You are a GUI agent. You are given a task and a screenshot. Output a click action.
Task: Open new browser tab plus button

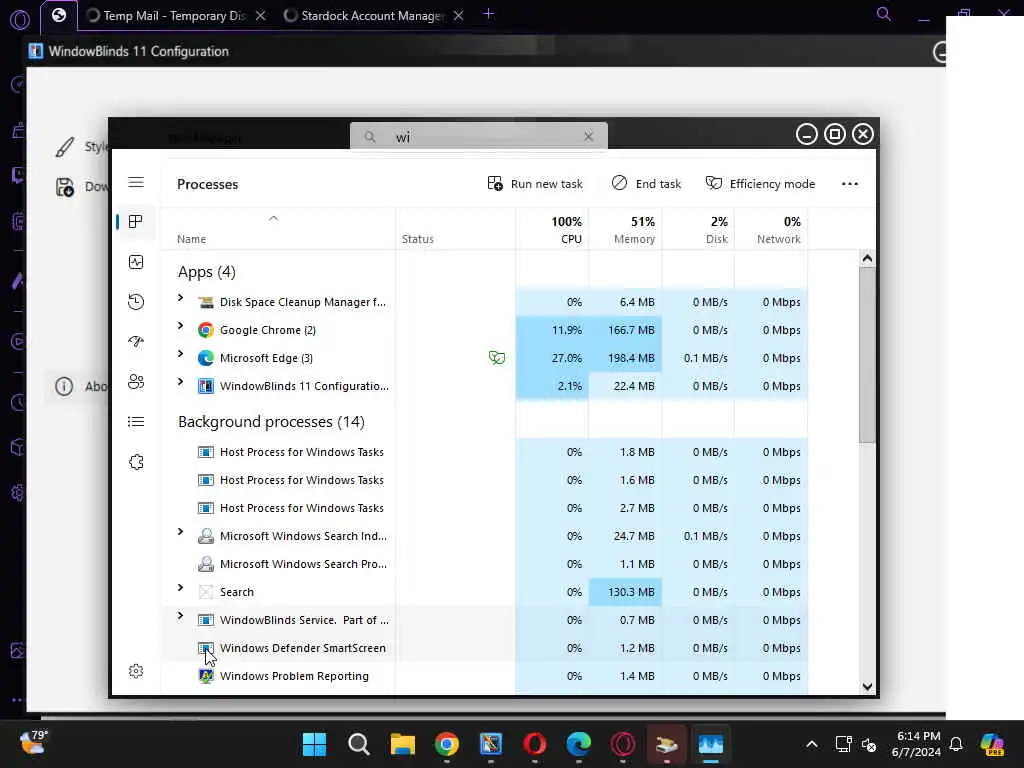pyautogui.click(x=488, y=14)
